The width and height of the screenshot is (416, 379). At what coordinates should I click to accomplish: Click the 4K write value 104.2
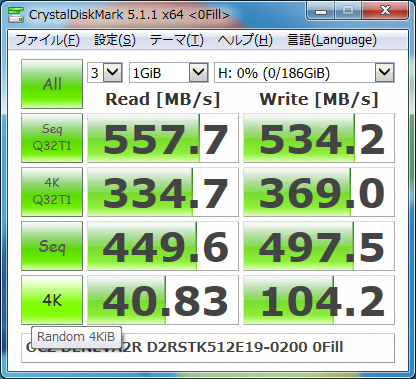pos(319,300)
